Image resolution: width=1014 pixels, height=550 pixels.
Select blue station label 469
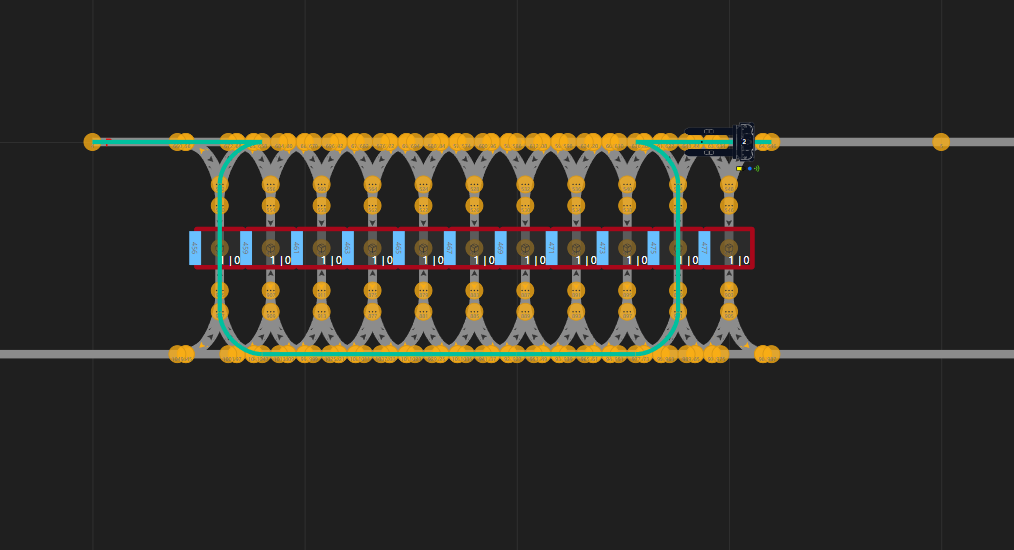tap(501, 248)
